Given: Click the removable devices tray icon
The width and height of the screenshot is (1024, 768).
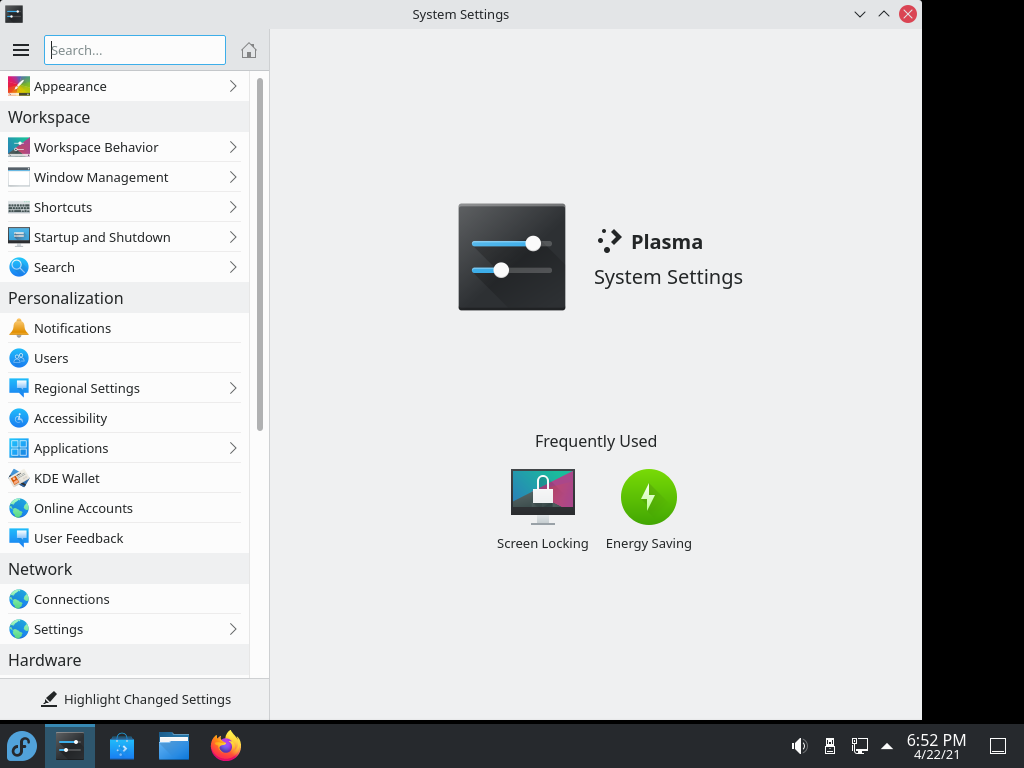Looking at the screenshot, I should [x=829, y=746].
